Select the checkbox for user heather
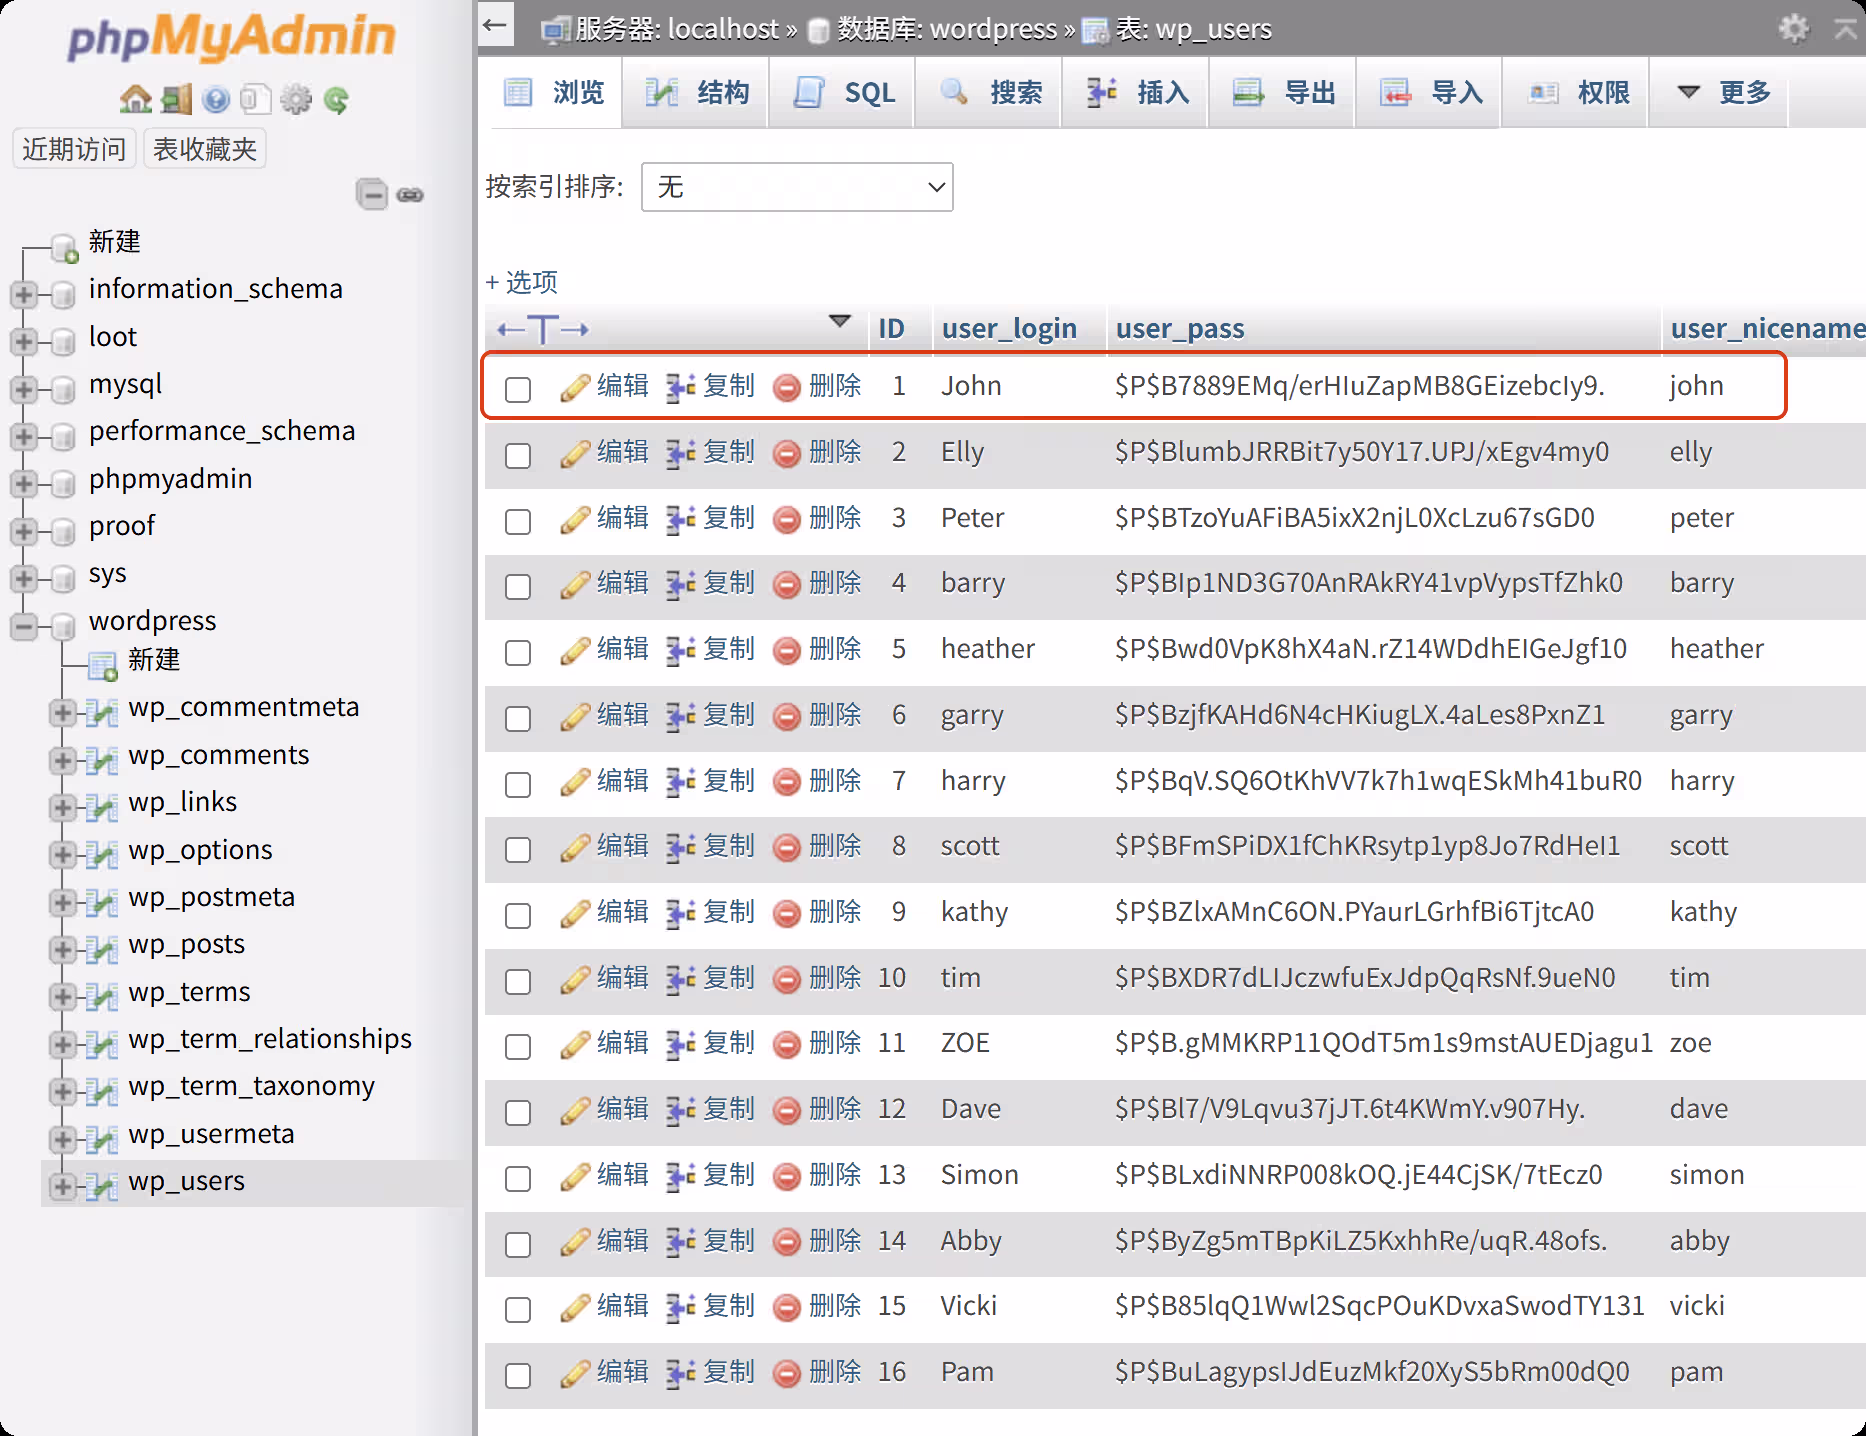Image resolution: width=1866 pixels, height=1436 pixels. tap(518, 652)
